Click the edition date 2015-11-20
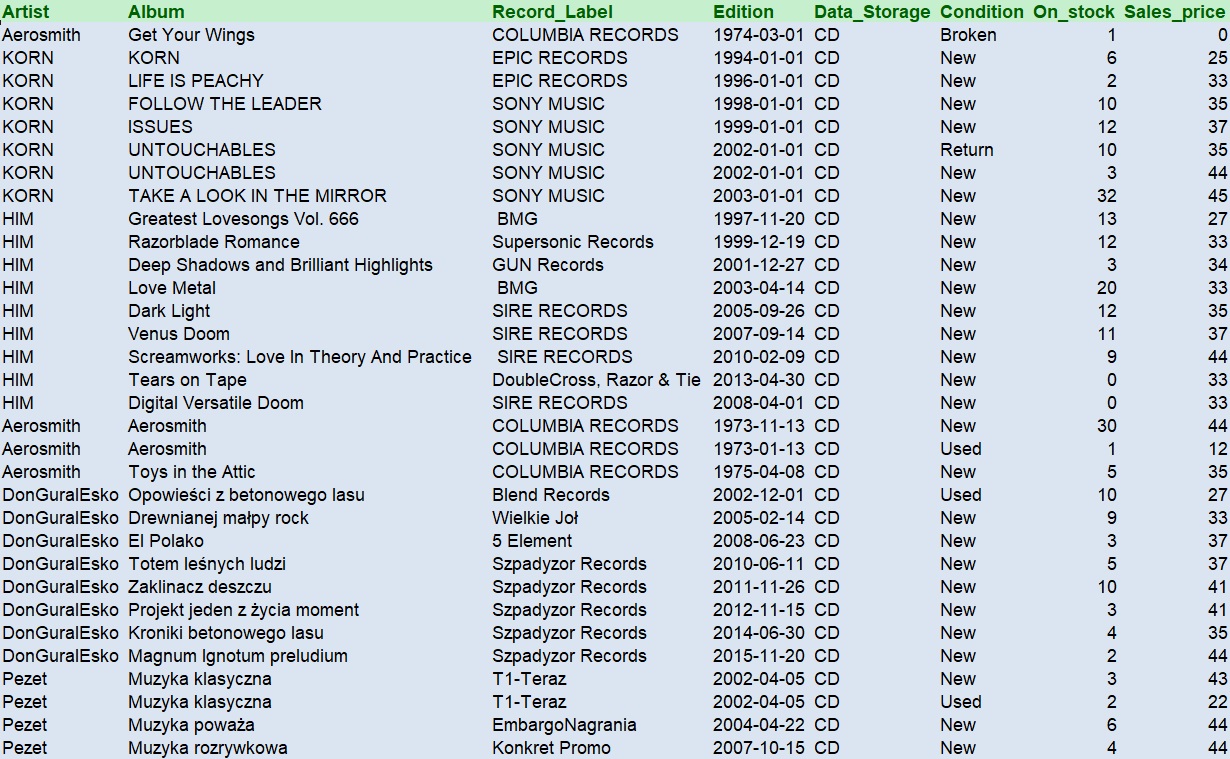Image resolution: width=1230 pixels, height=759 pixels. point(758,656)
